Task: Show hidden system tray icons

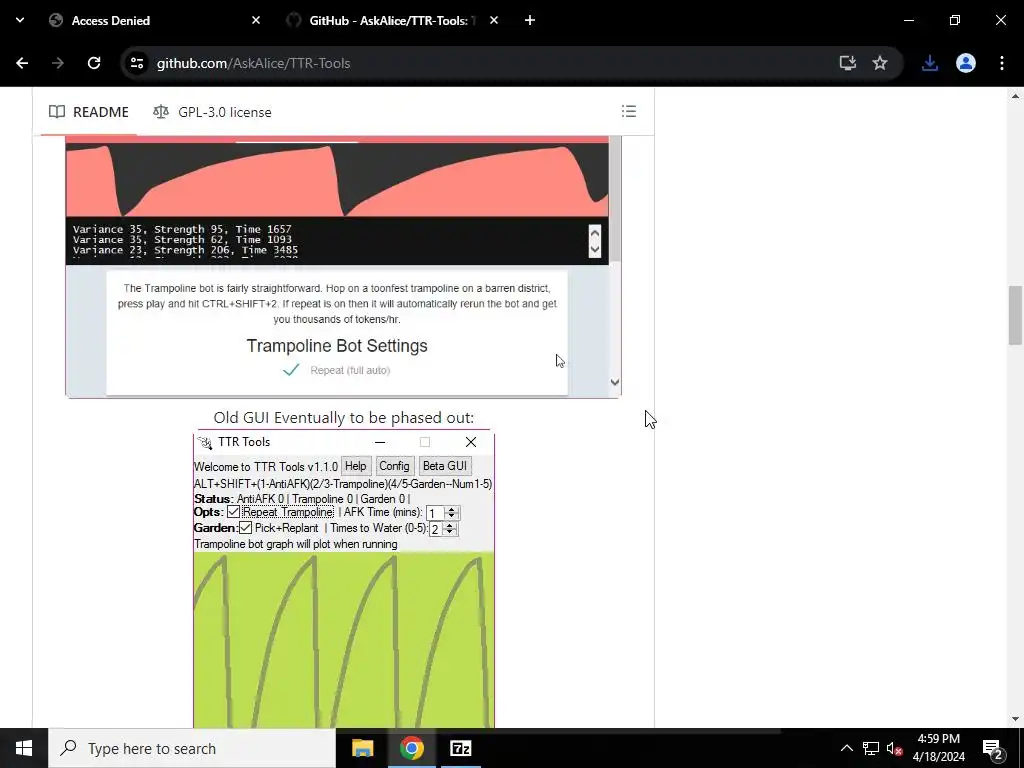Action: click(x=846, y=748)
